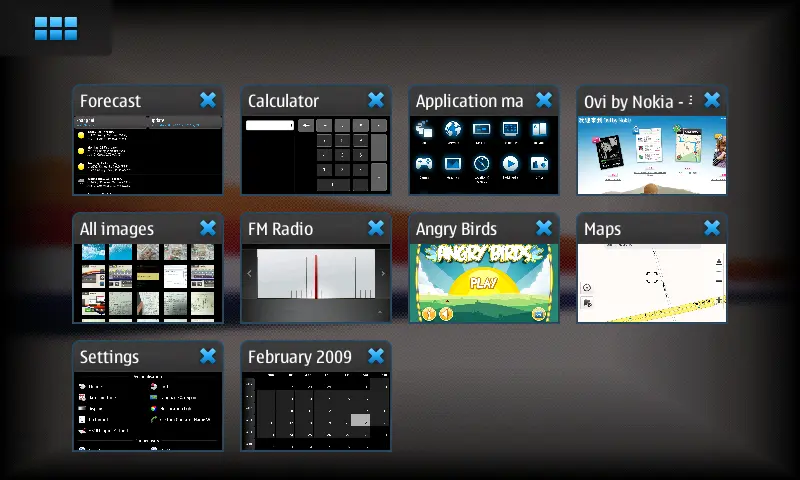Close the All images window
800x480 pixels.
click(x=208, y=228)
